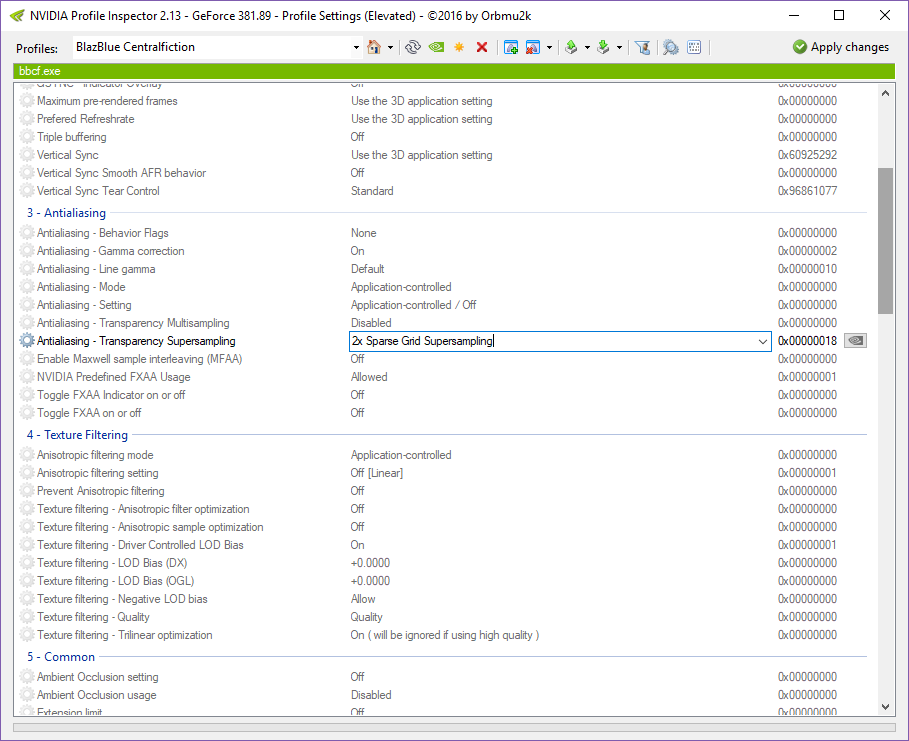Open the bit value editor icon

(x=694, y=47)
